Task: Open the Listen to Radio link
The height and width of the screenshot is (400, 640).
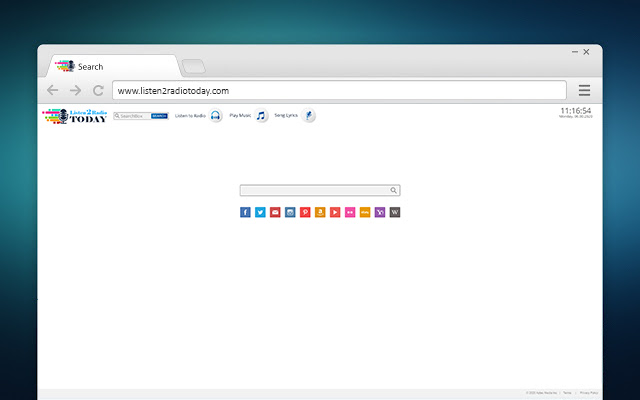Action: click(190, 116)
